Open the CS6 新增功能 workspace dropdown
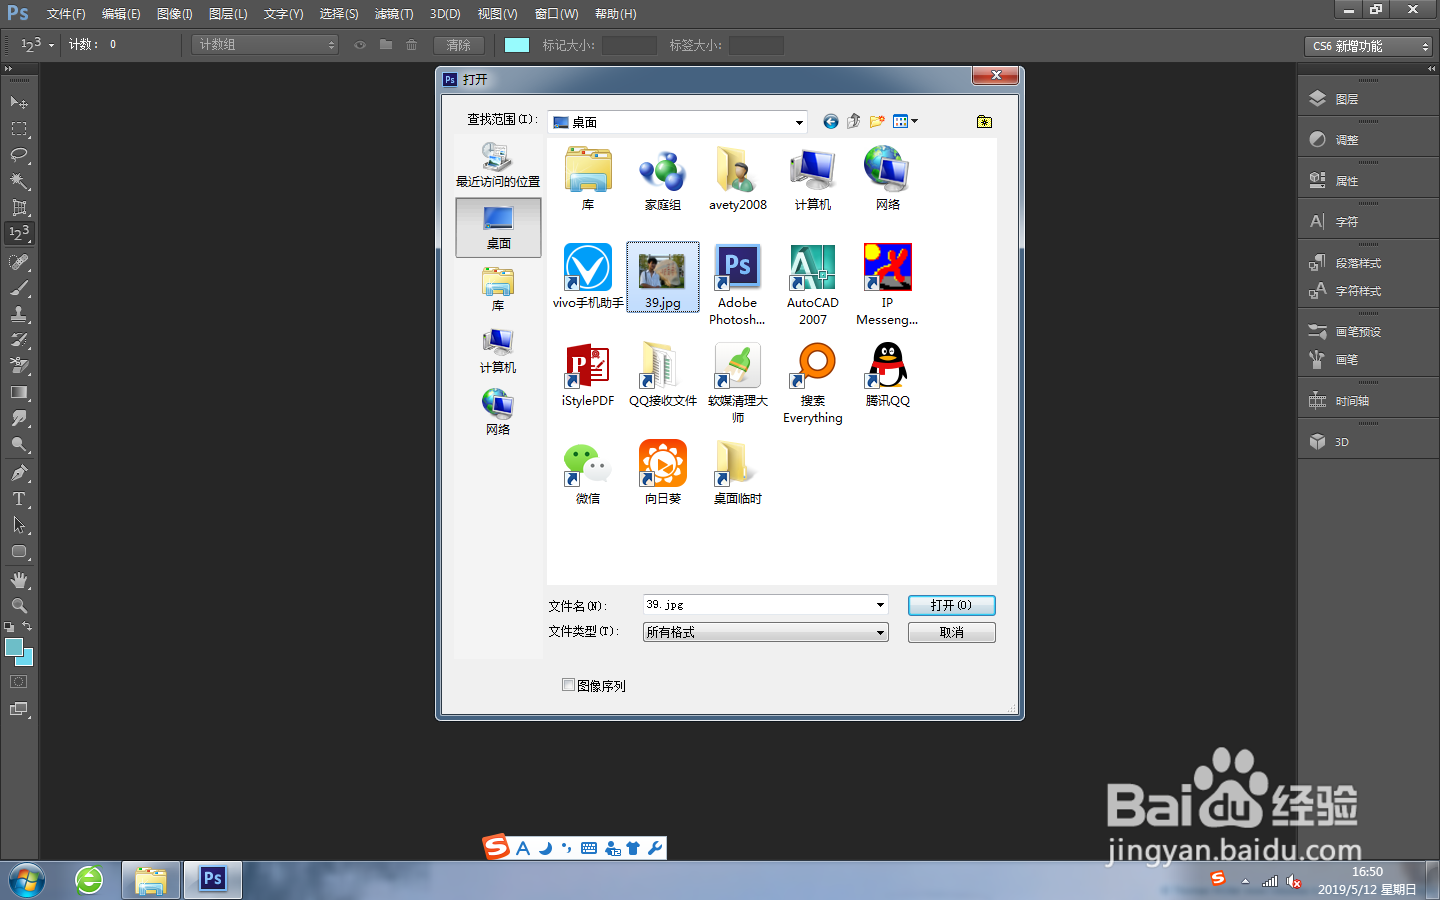Image resolution: width=1440 pixels, height=900 pixels. point(1369,46)
